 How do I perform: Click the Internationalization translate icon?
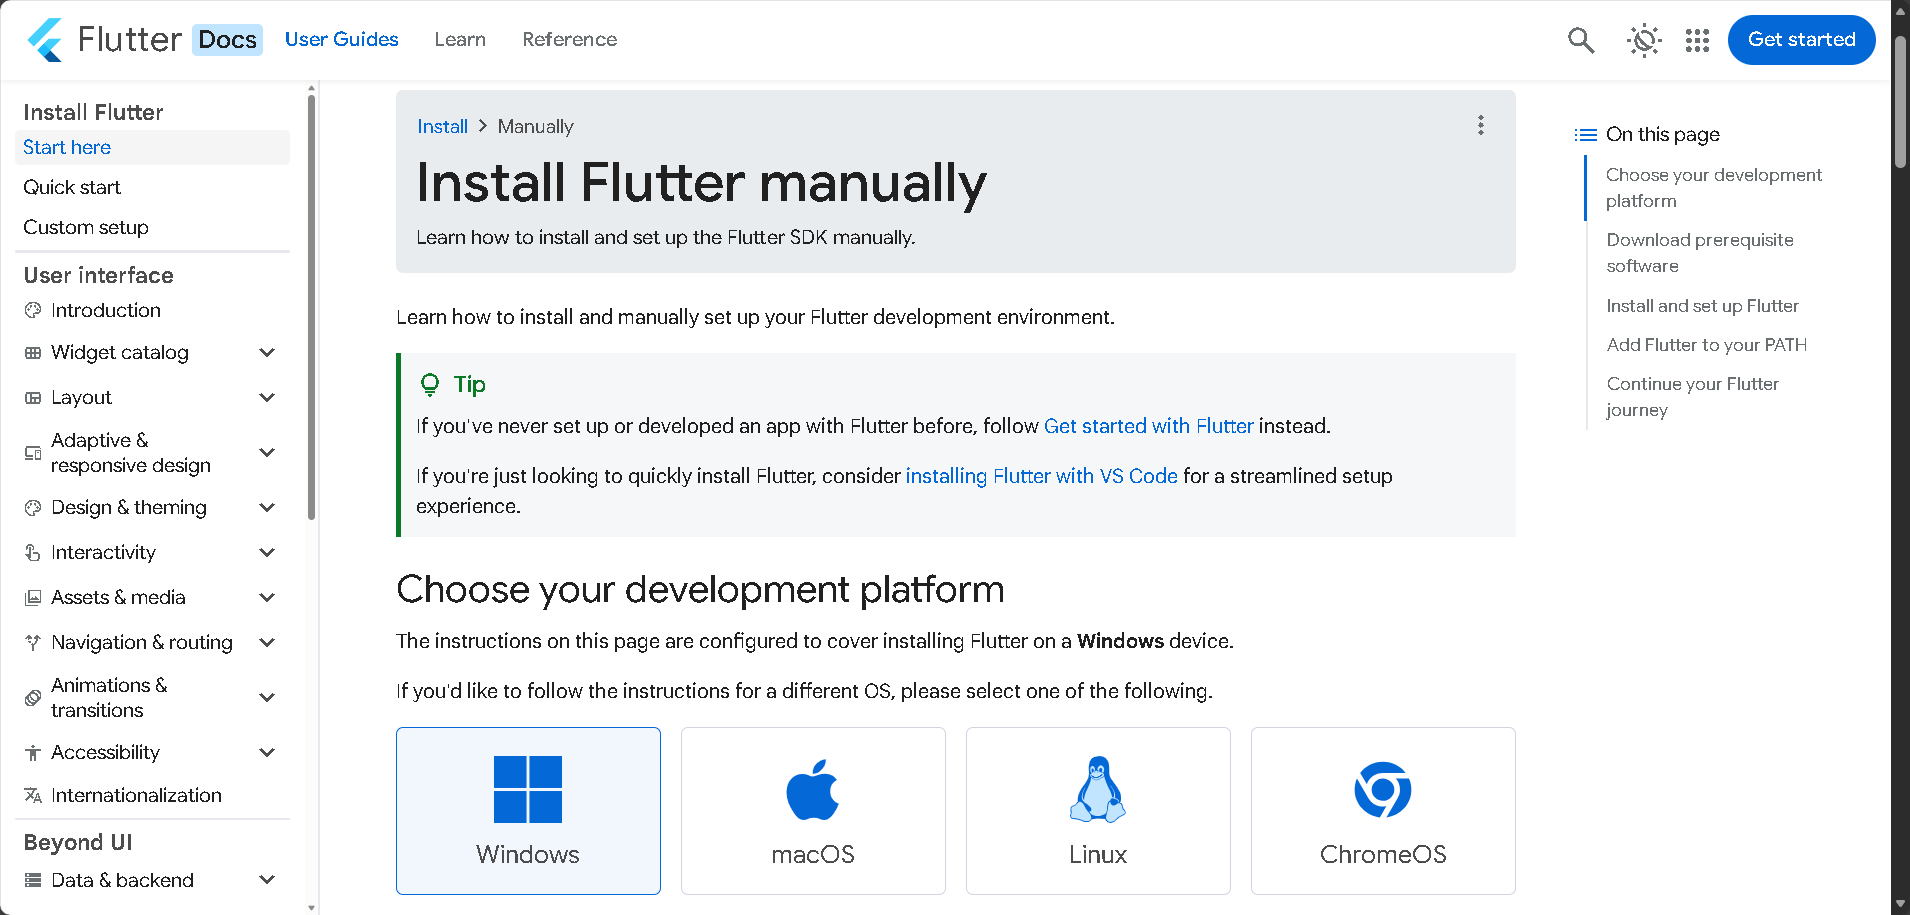pos(33,796)
